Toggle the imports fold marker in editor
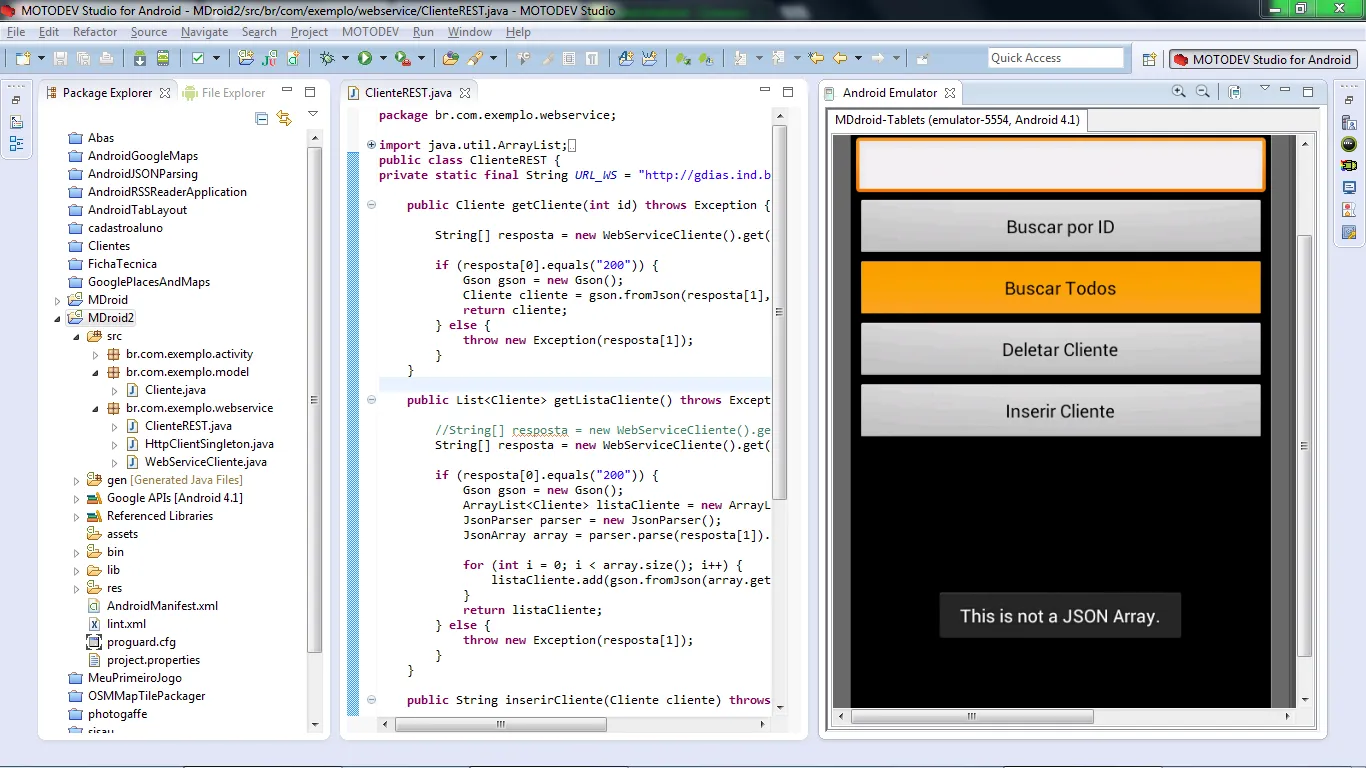Viewport: 1366px width, 768px height. pos(371,145)
